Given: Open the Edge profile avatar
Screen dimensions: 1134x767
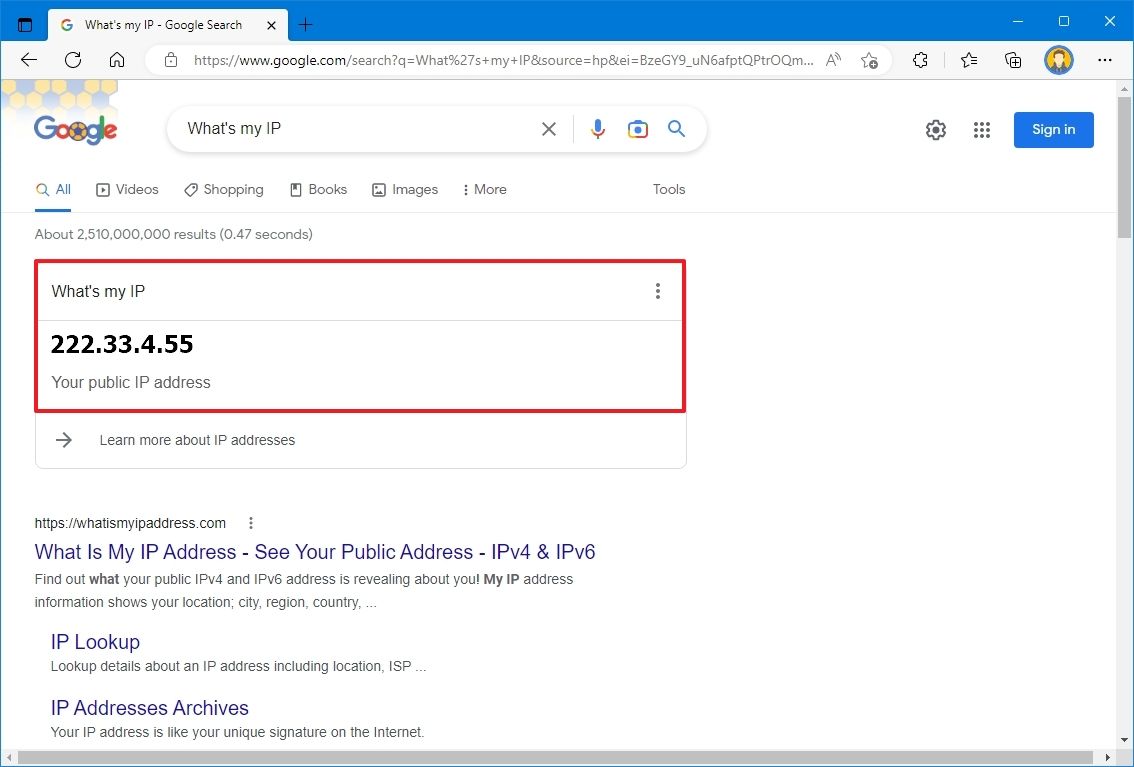Looking at the screenshot, I should 1058,60.
